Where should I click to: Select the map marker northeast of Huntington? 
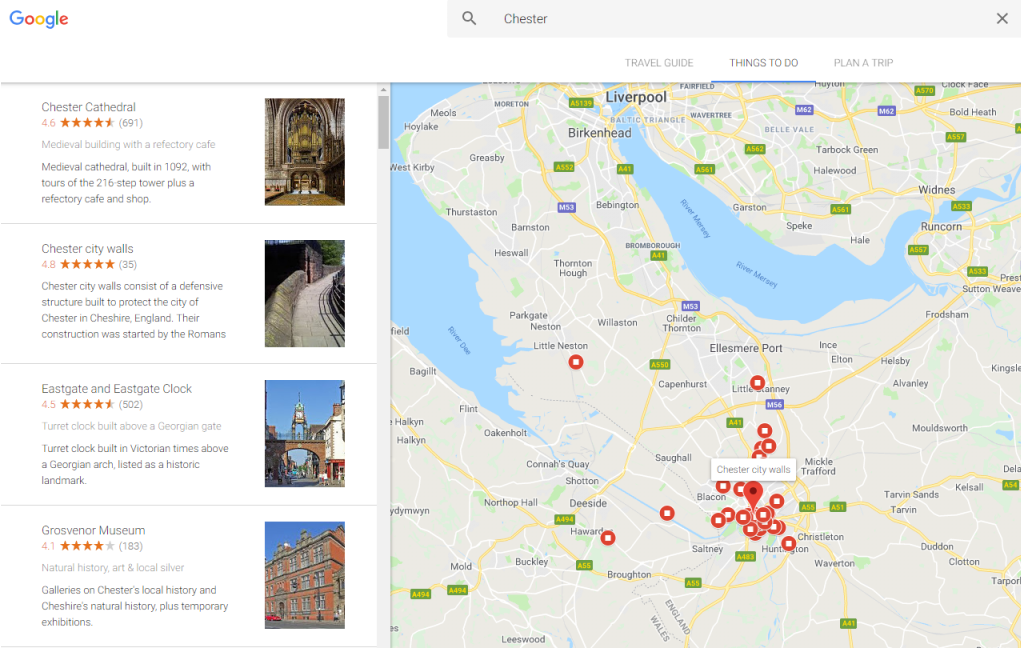[789, 543]
